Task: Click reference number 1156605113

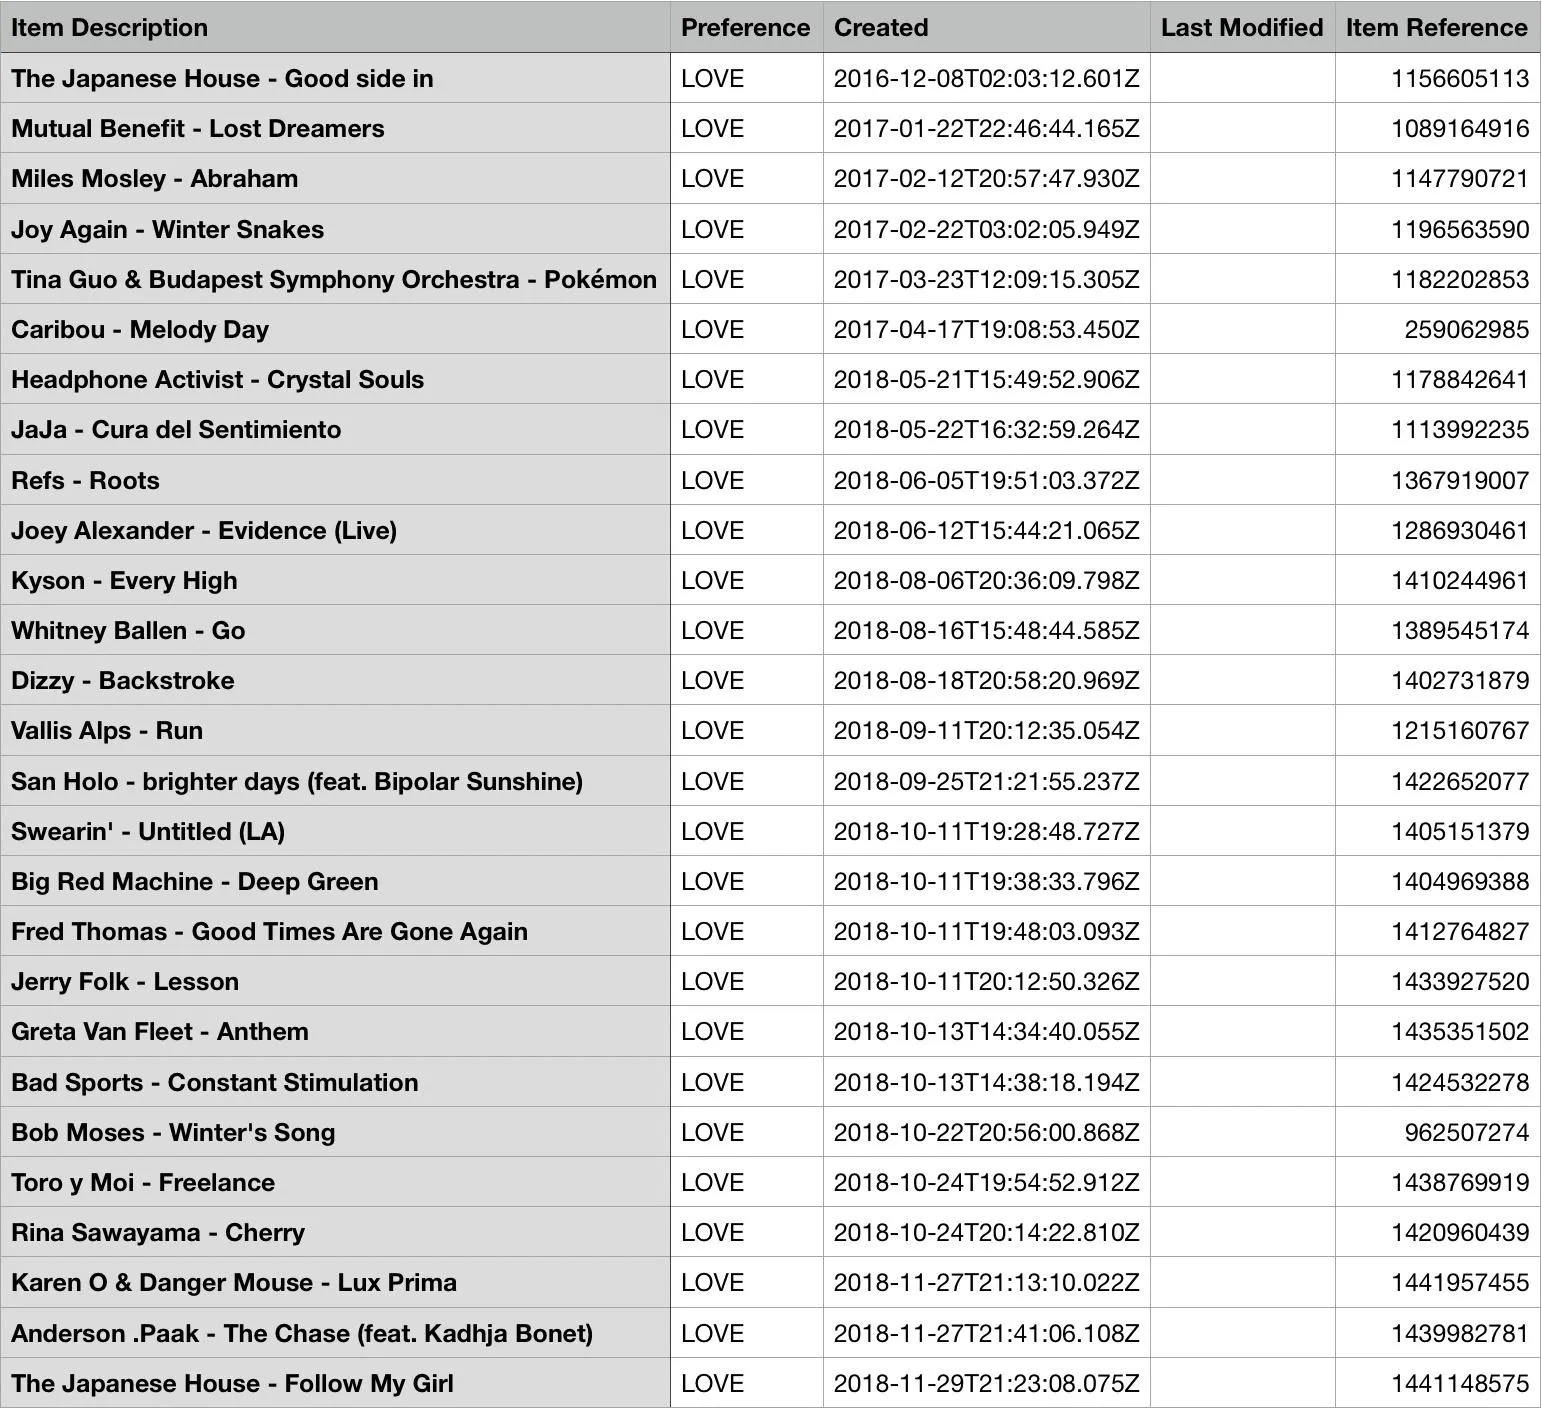Action: tap(1459, 78)
